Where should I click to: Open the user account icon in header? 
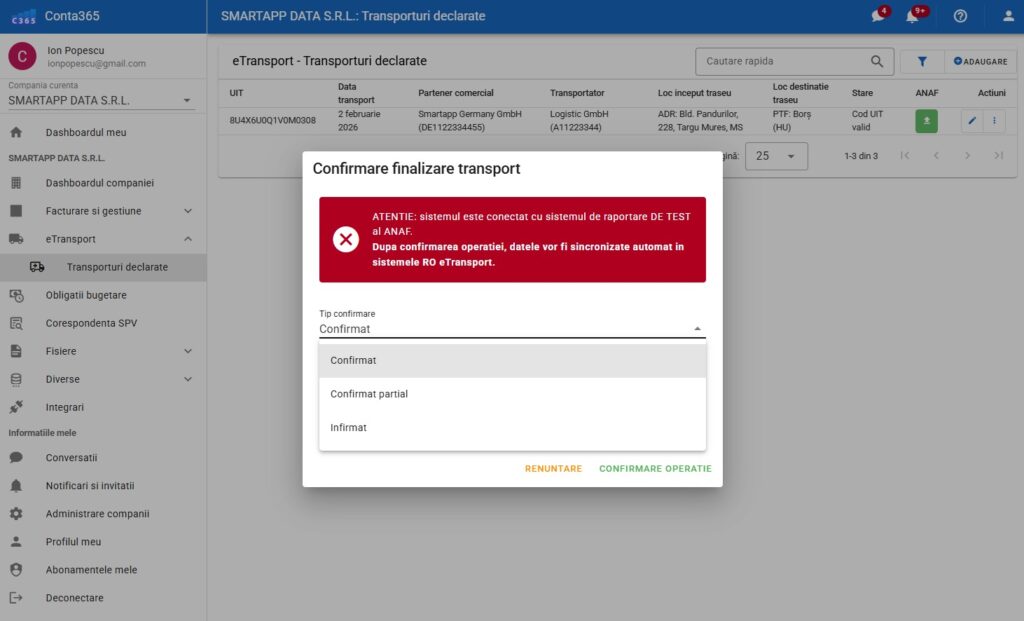click(x=1008, y=16)
